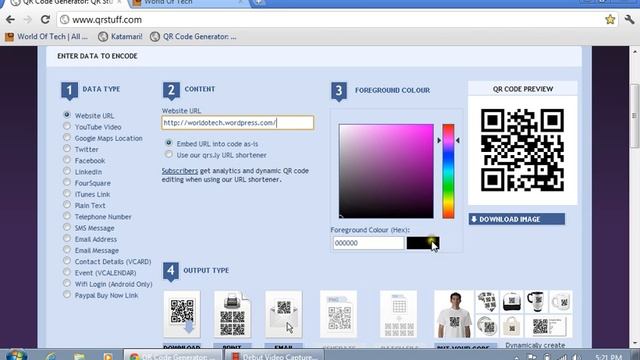Open the Katamari! bookmark

pyautogui.click(x=120, y=37)
